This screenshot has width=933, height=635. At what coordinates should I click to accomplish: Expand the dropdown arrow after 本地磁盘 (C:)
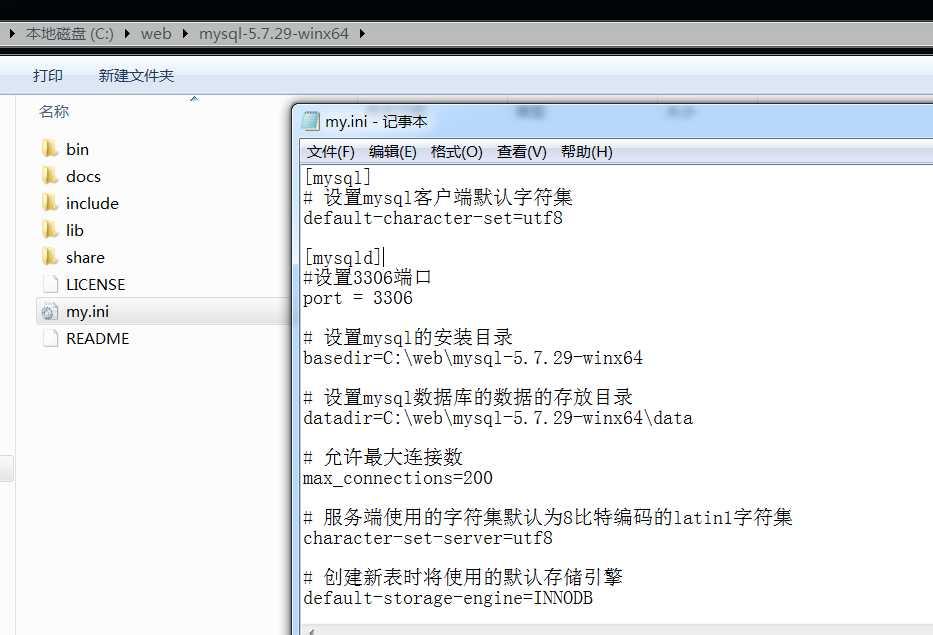coord(127,33)
